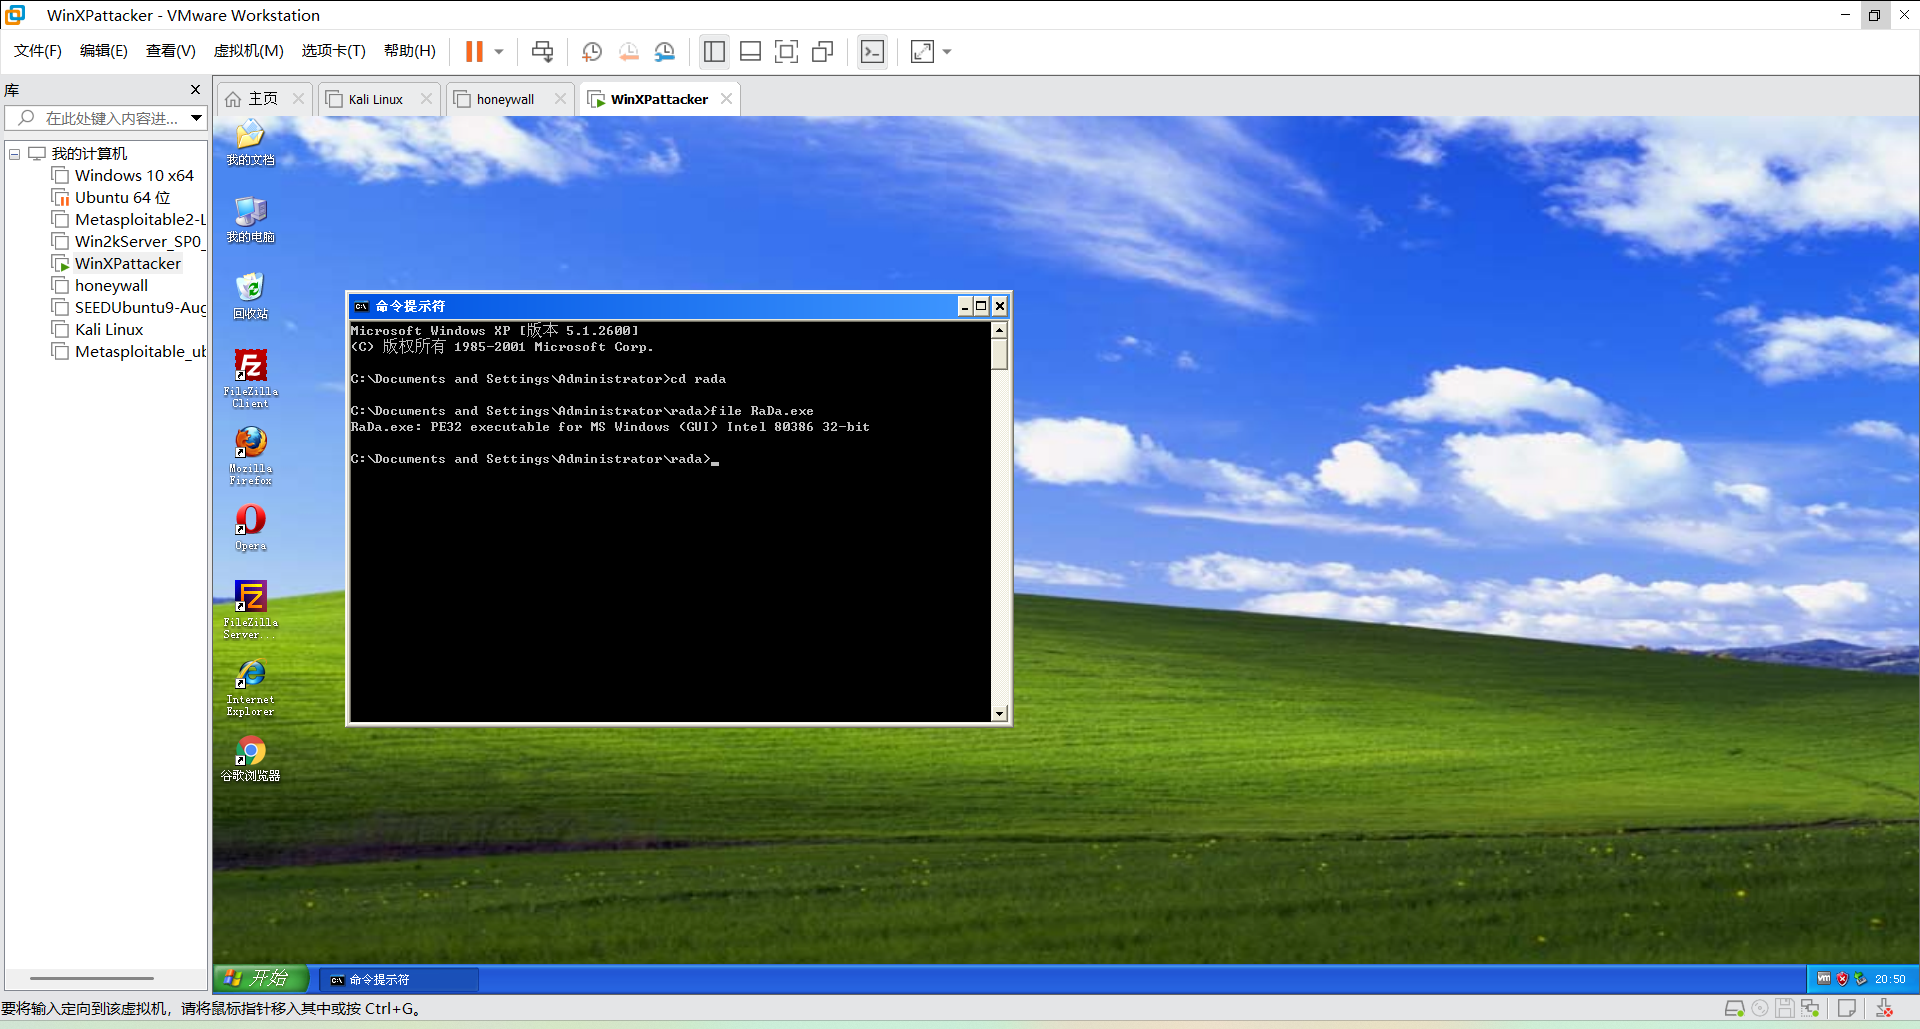Select the 谷歌浏览器 Chrome desktop icon
The width and height of the screenshot is (1920, 1029).
pyautogui.click(x=250, y=758)
